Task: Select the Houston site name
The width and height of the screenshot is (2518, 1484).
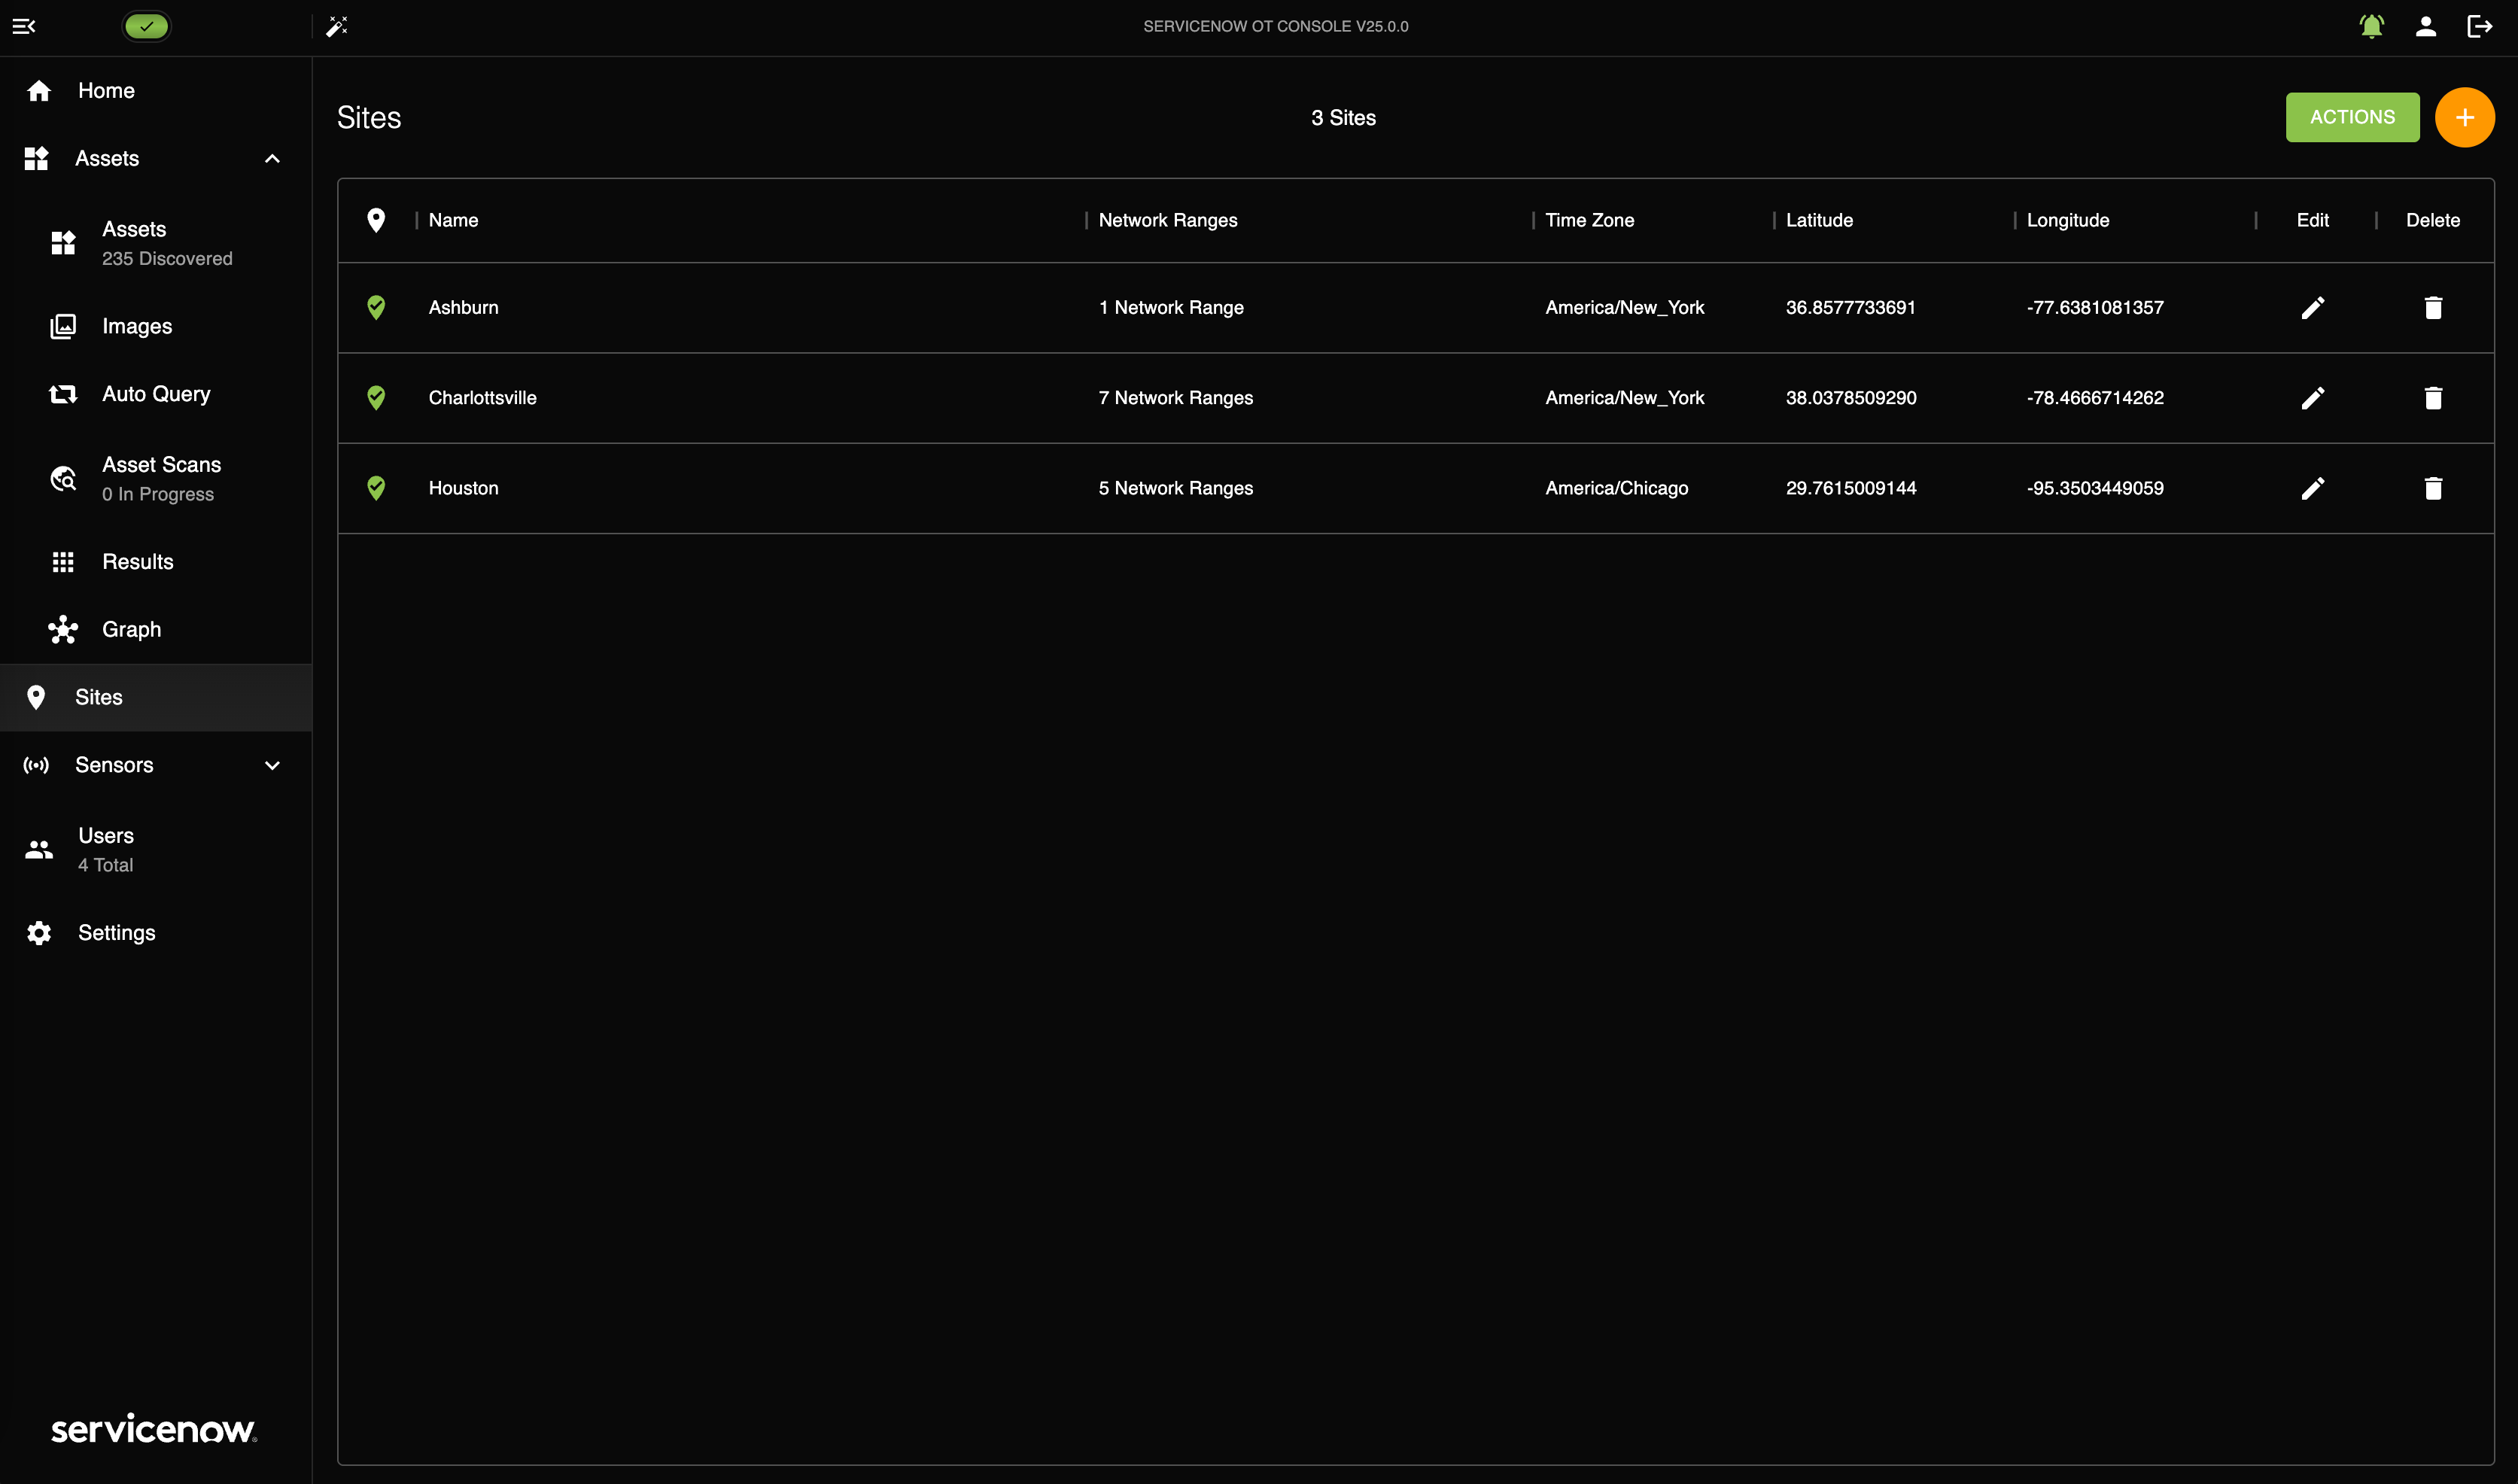Action: pos(463,488)
